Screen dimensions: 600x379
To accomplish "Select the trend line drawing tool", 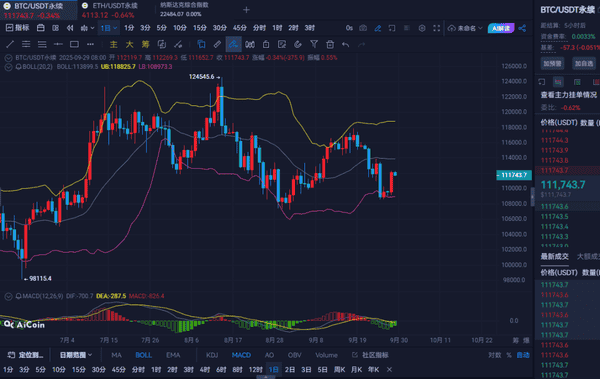I will tap(10, 44).
